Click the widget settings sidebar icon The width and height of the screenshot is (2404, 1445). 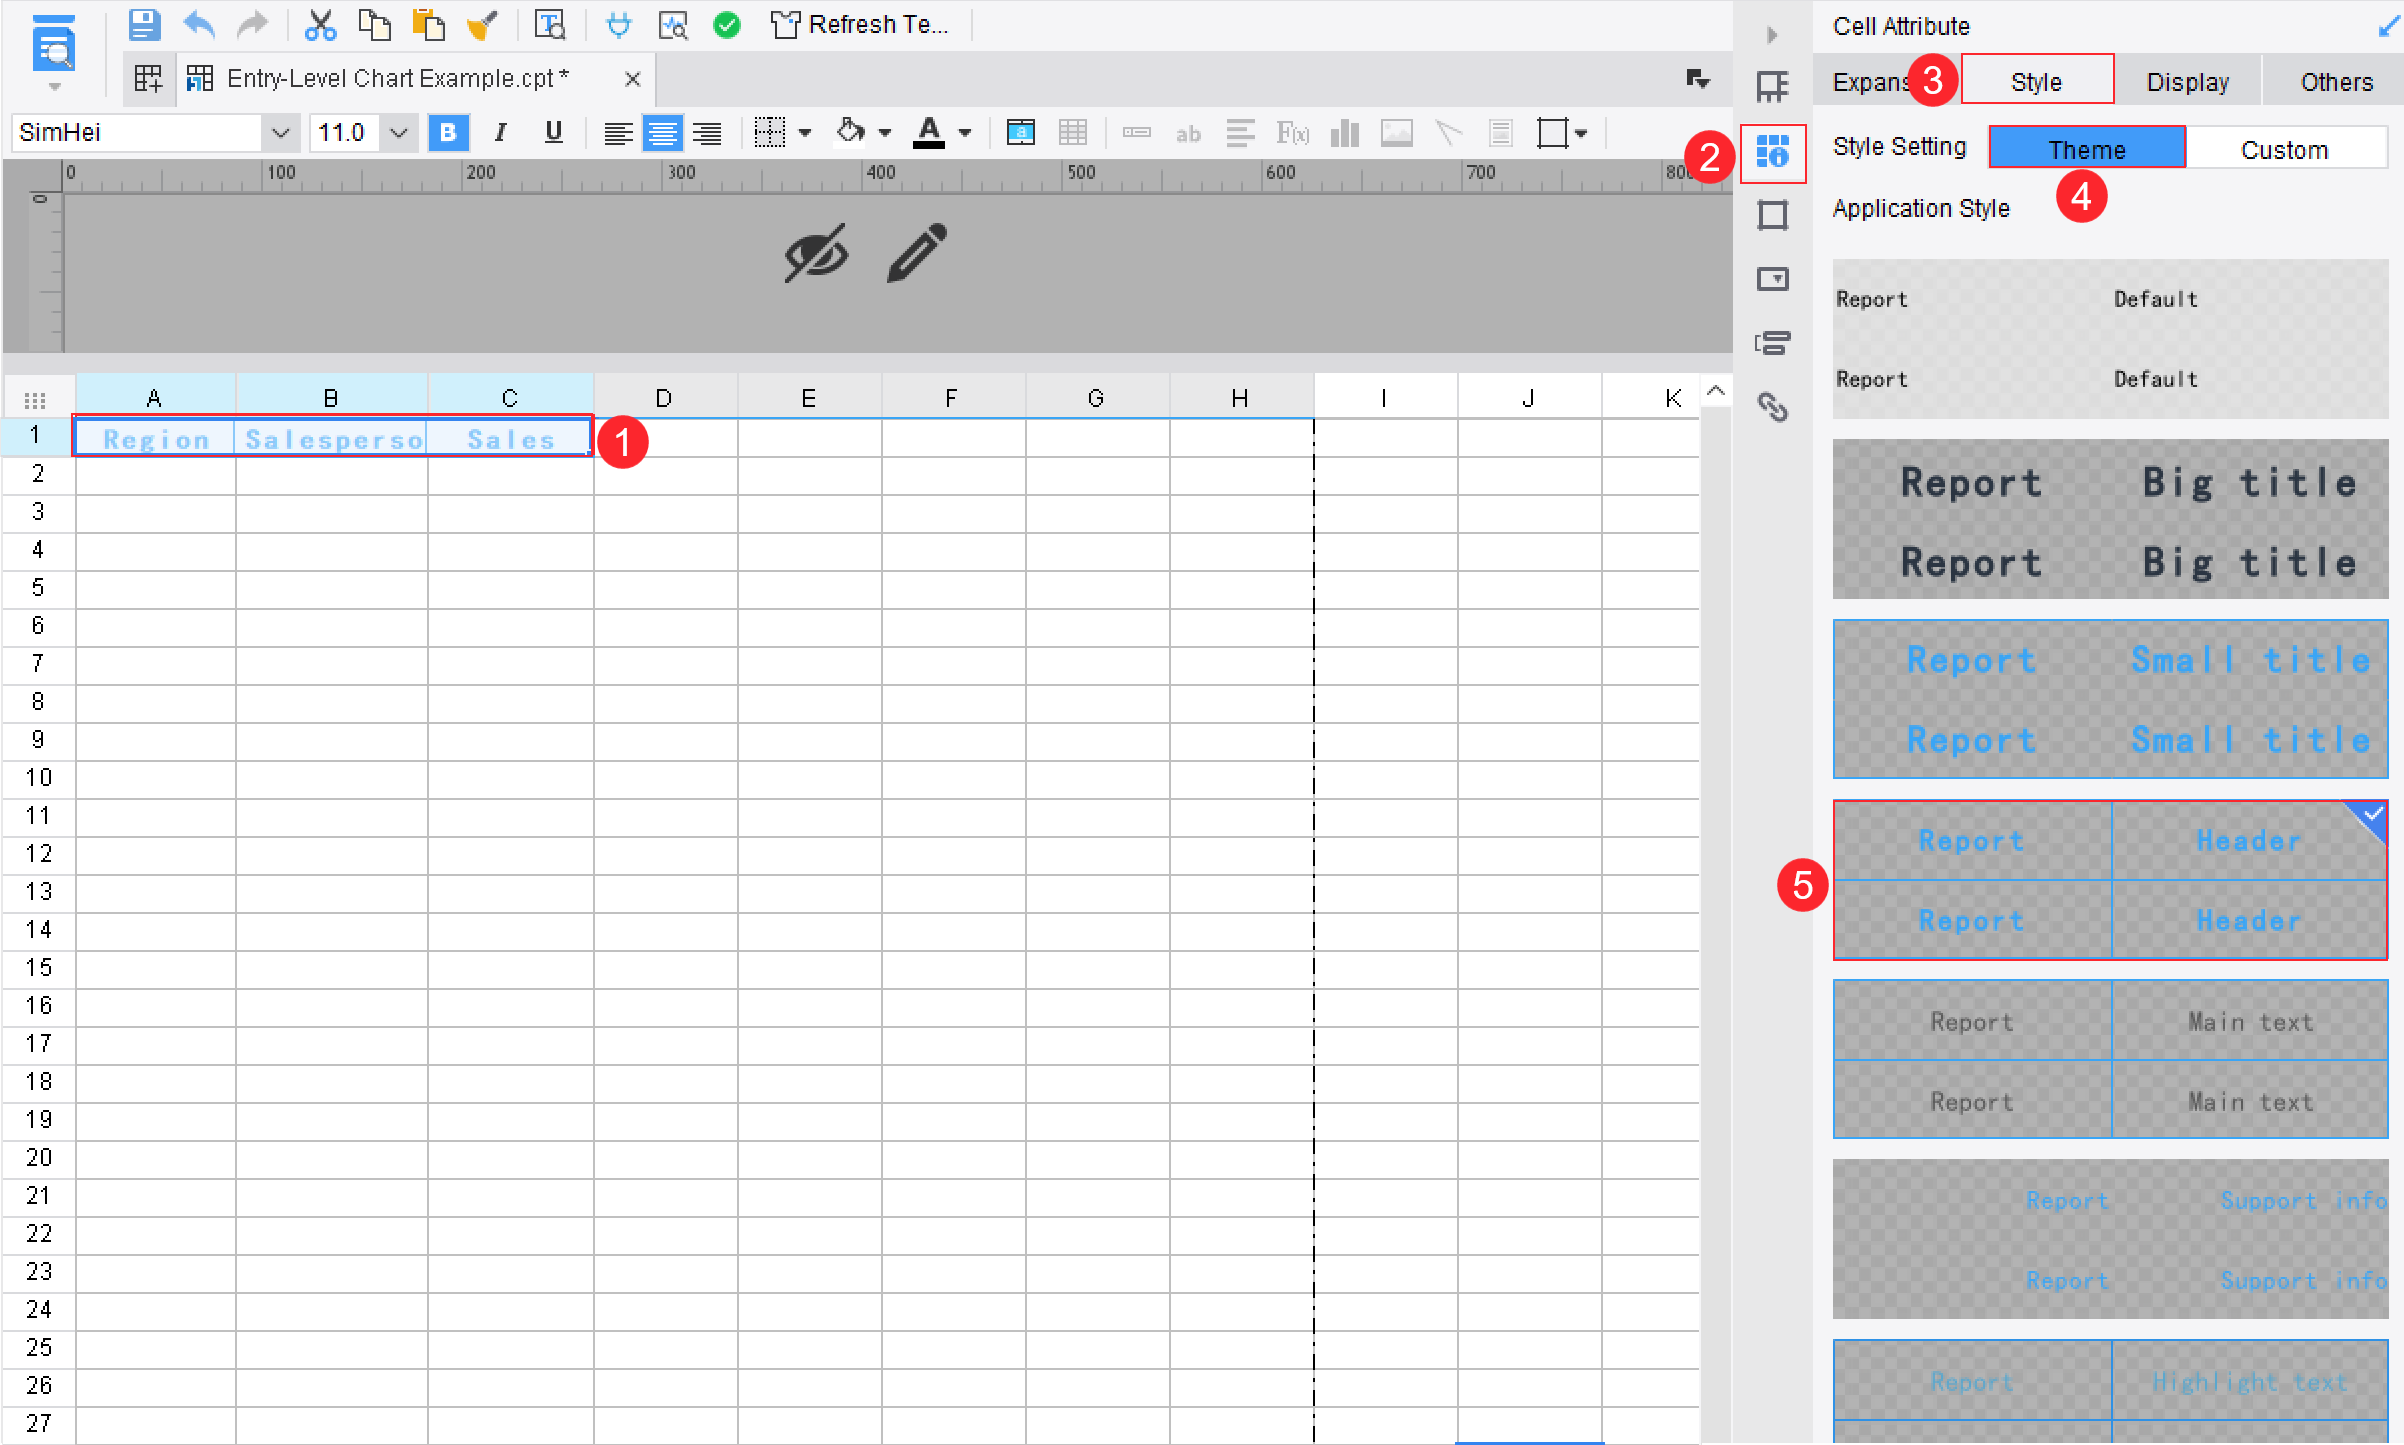point(1772,279)
